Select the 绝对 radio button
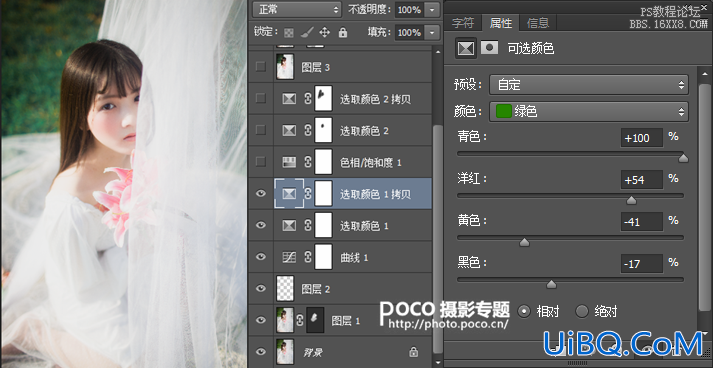This screenshot has width=713, height=368. [582, 312]
